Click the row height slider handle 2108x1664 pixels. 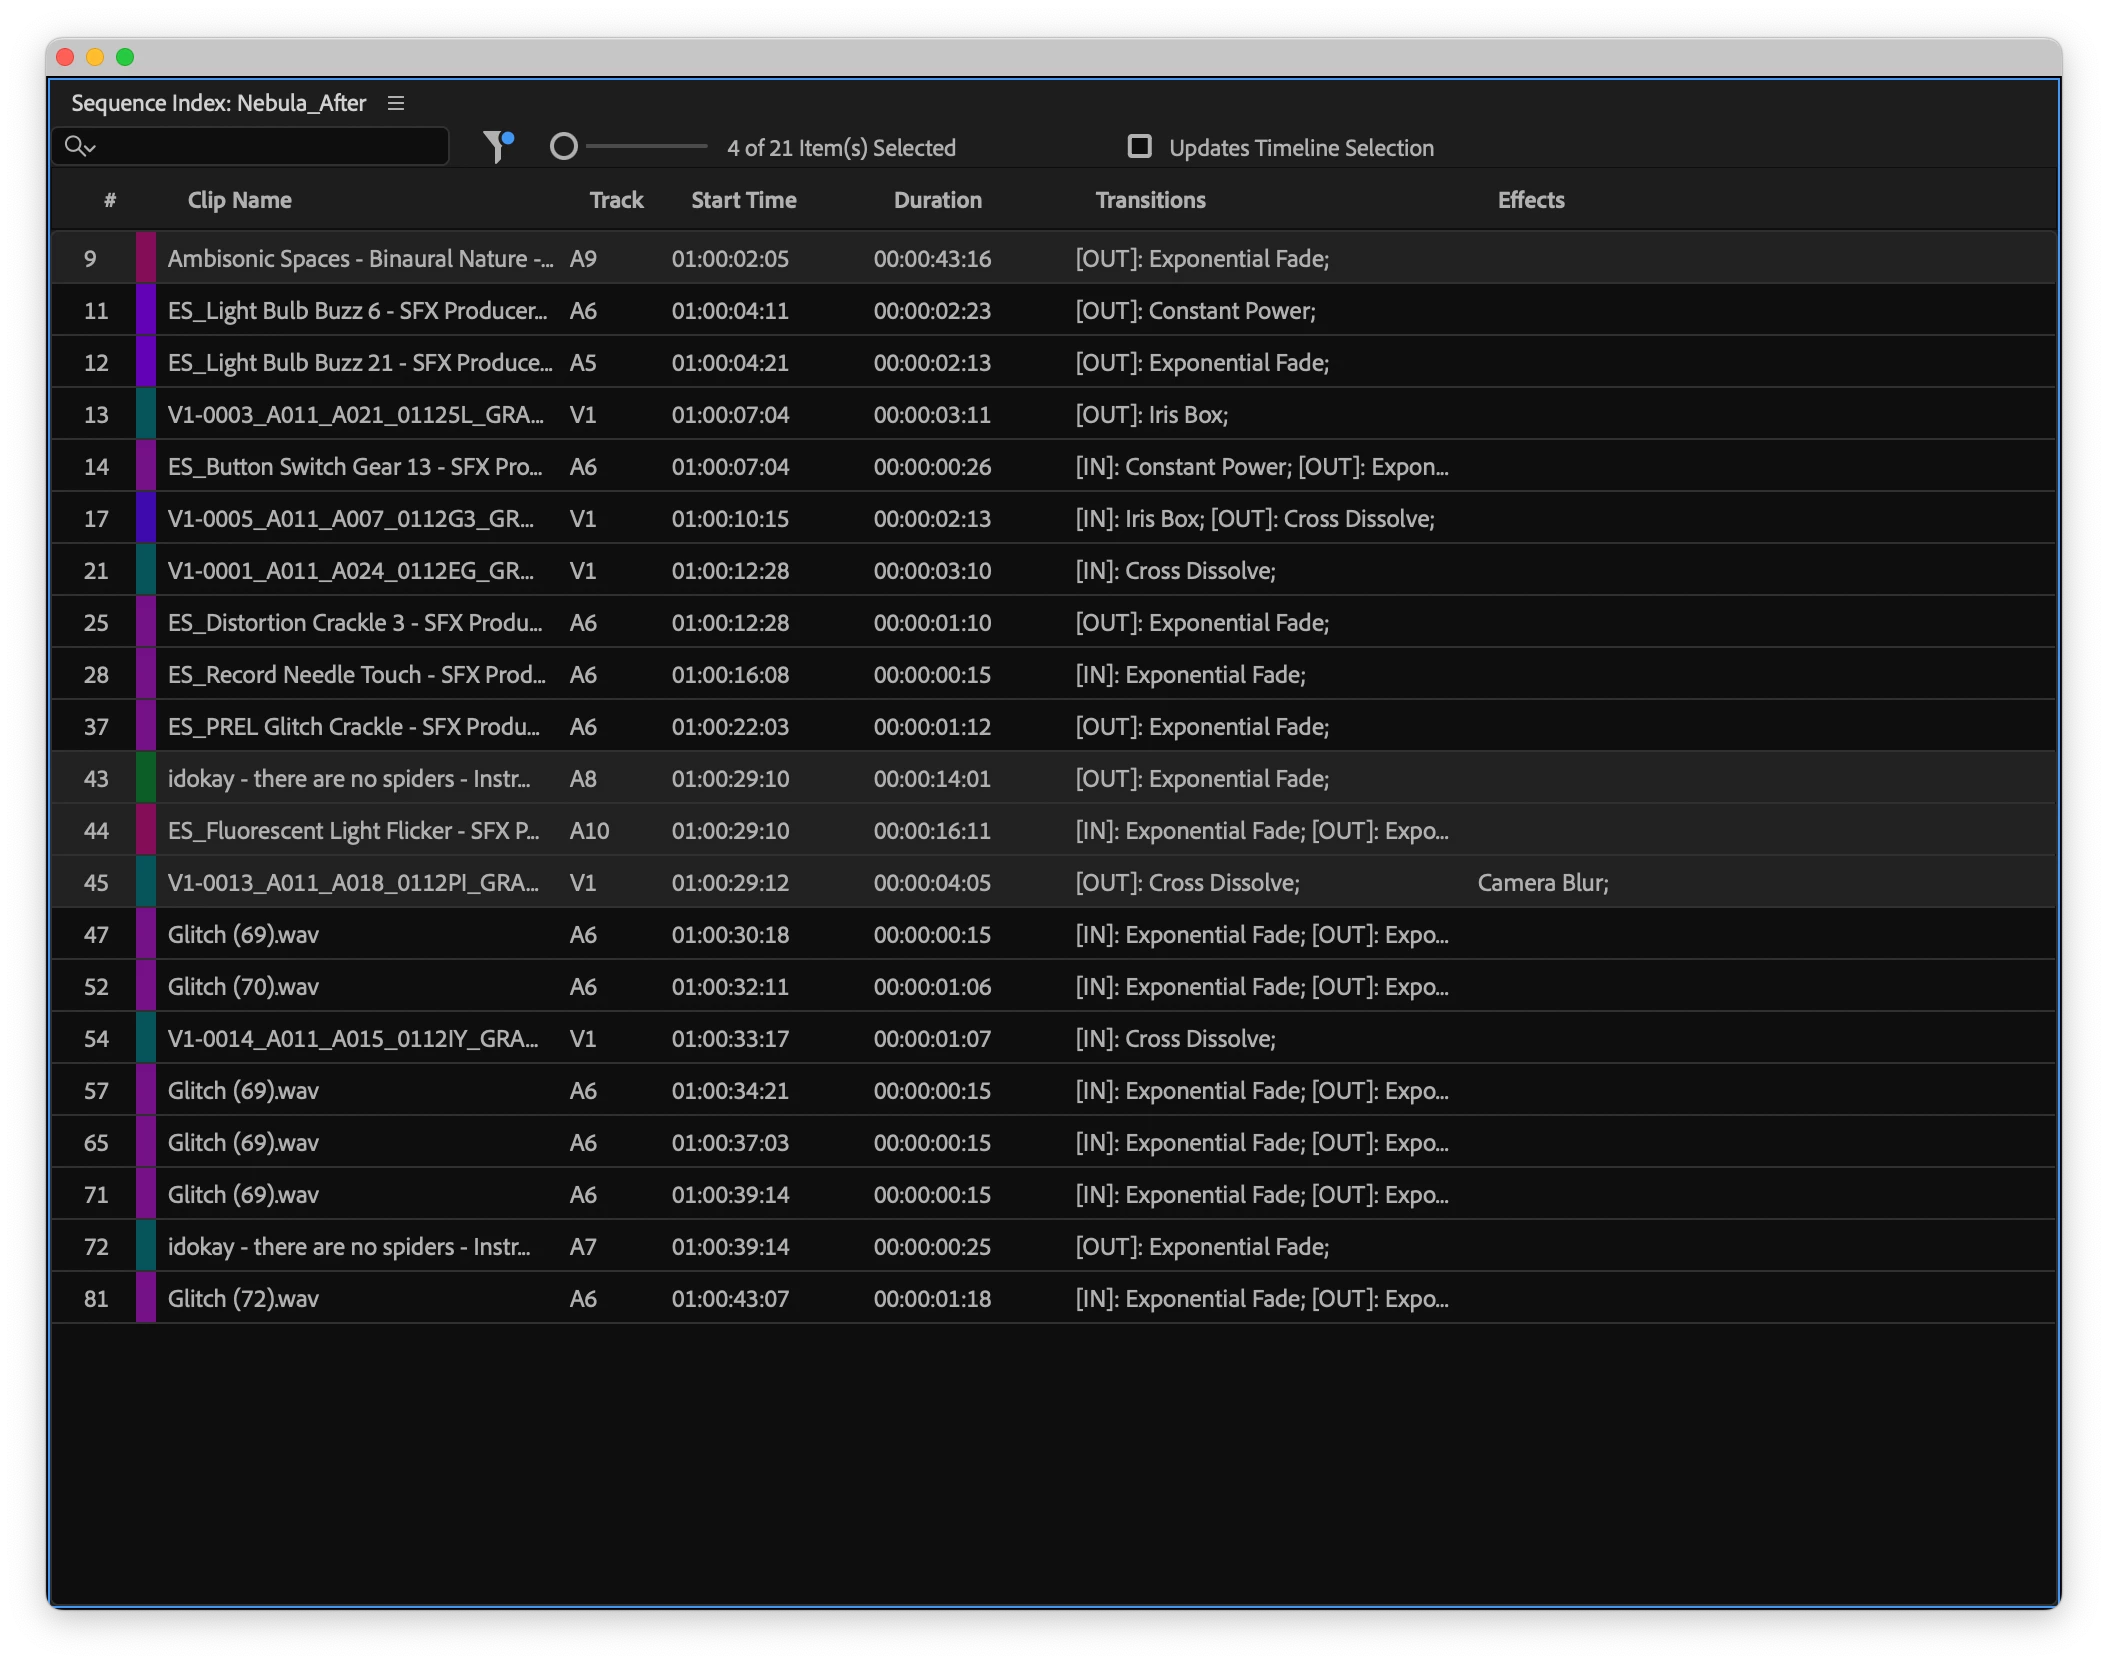click(x=564, y=147)
